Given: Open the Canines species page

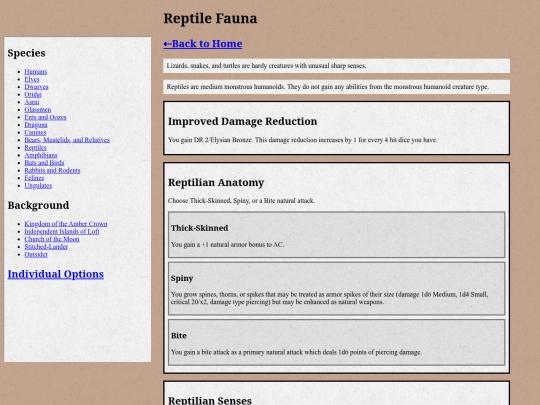Looking at the screenshot, I should click(35, 132).
